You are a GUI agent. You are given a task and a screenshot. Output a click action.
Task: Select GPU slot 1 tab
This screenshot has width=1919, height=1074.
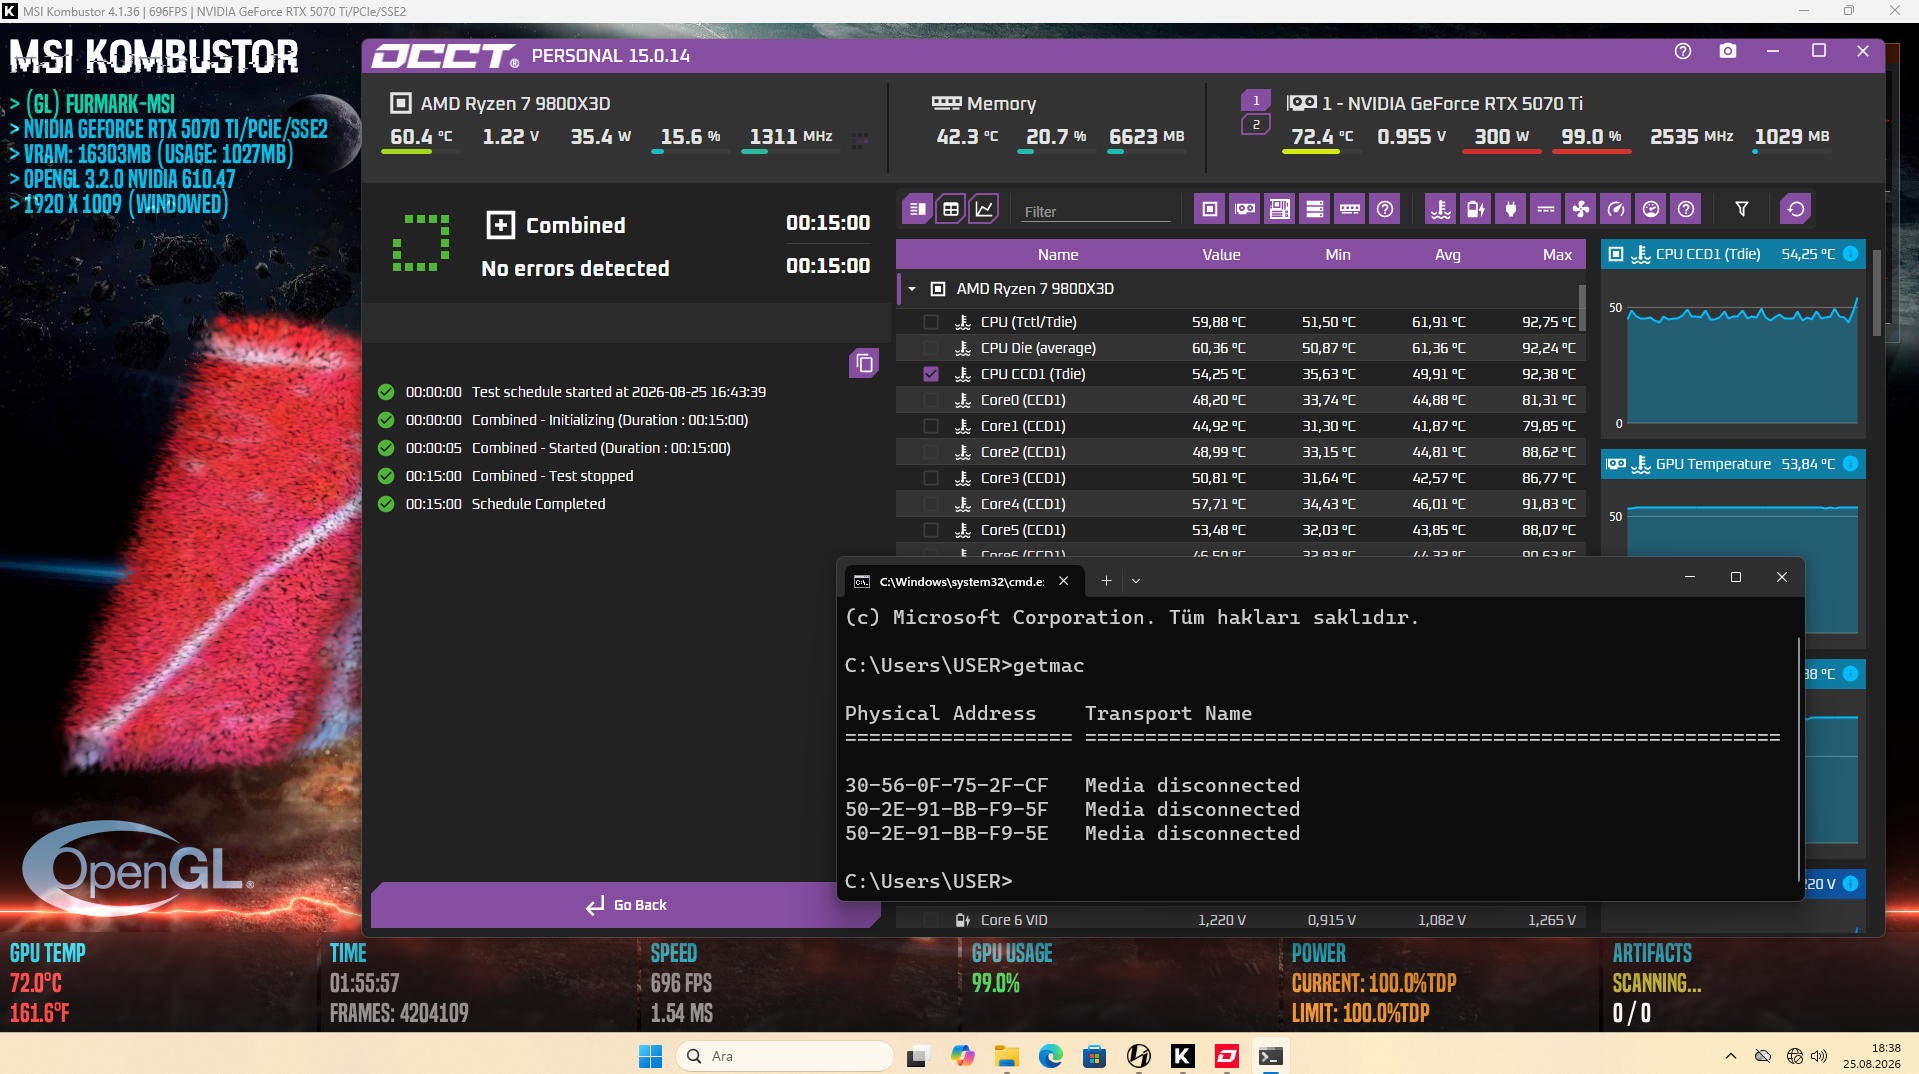click(x=1256, y=101)
